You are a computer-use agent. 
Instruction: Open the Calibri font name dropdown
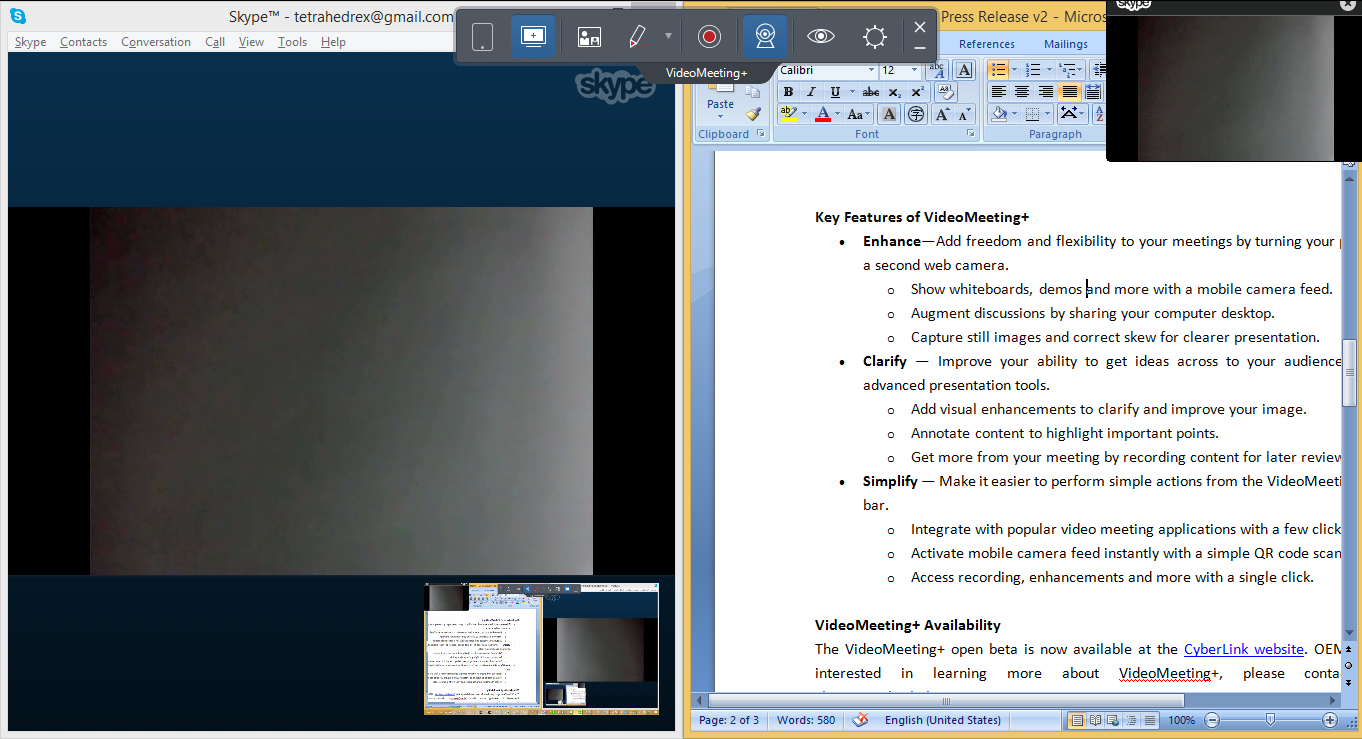coord(869,70)
